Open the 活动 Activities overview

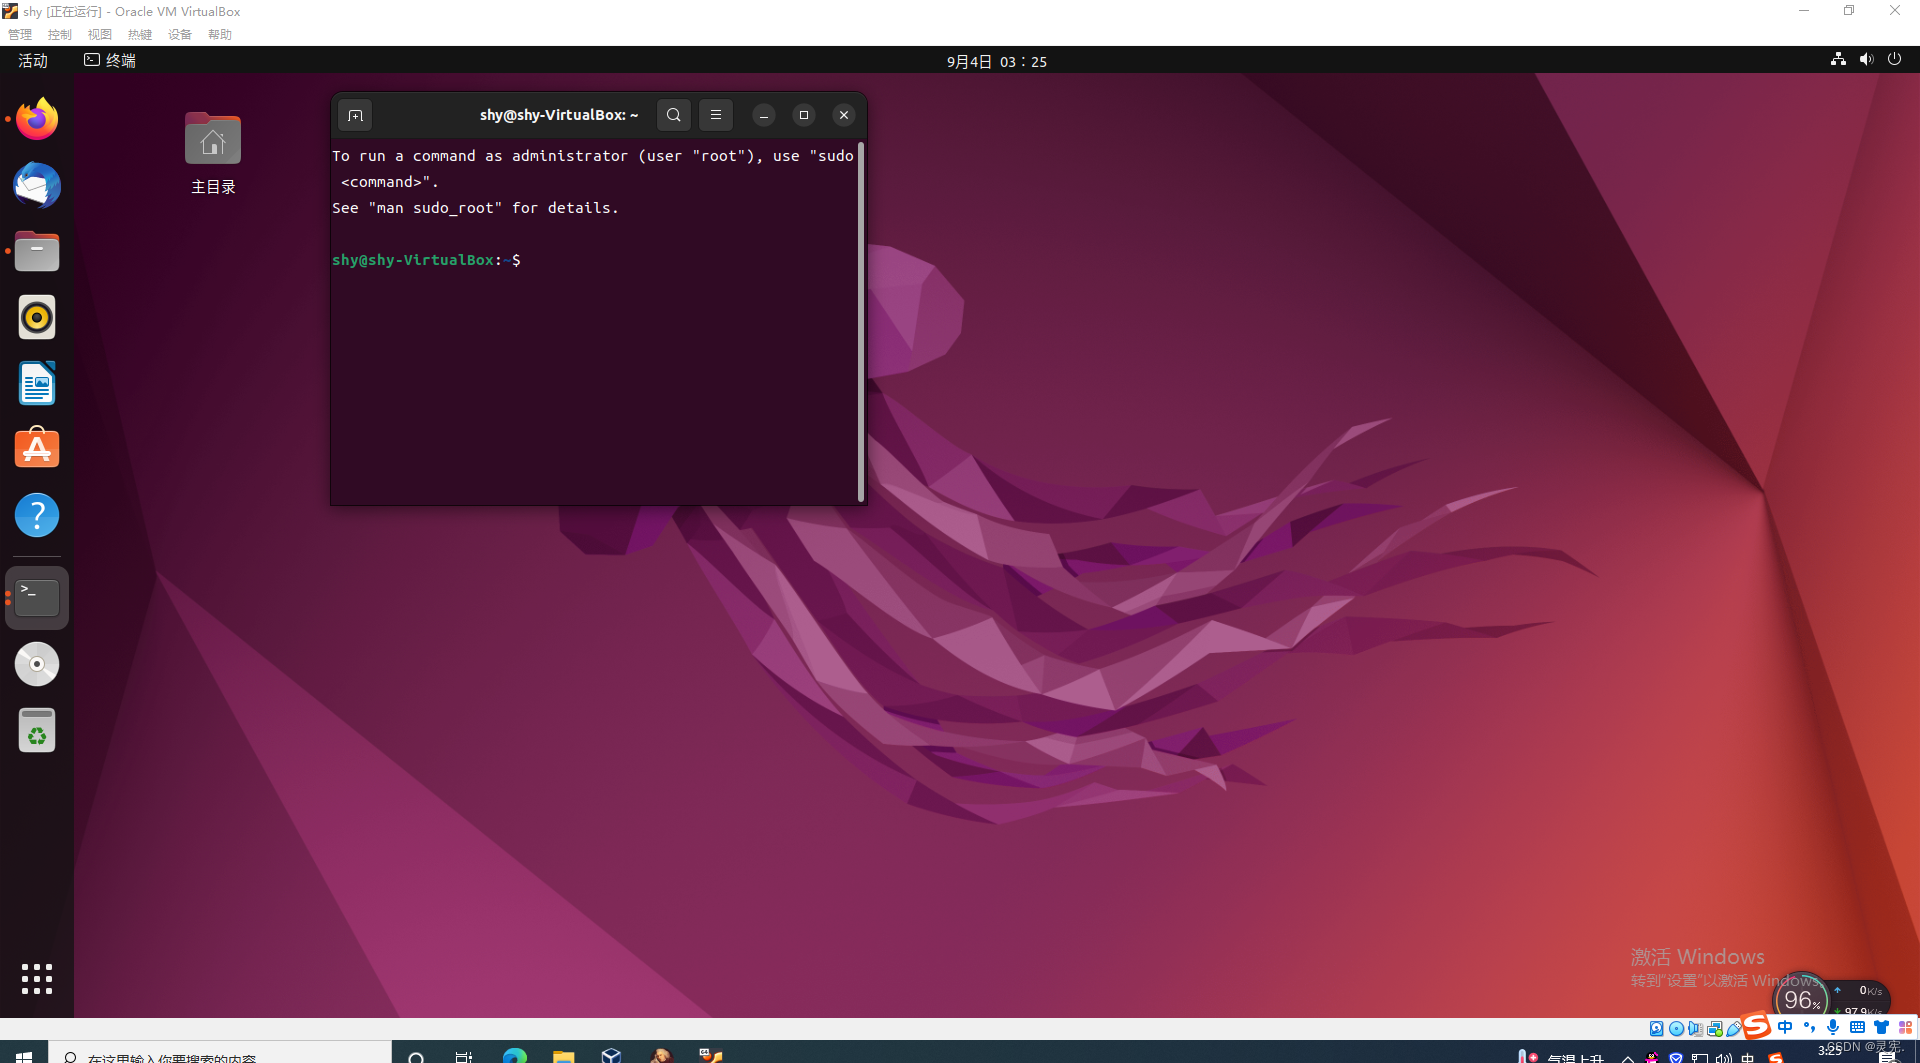pyautogui.click(x=33, y=61)
